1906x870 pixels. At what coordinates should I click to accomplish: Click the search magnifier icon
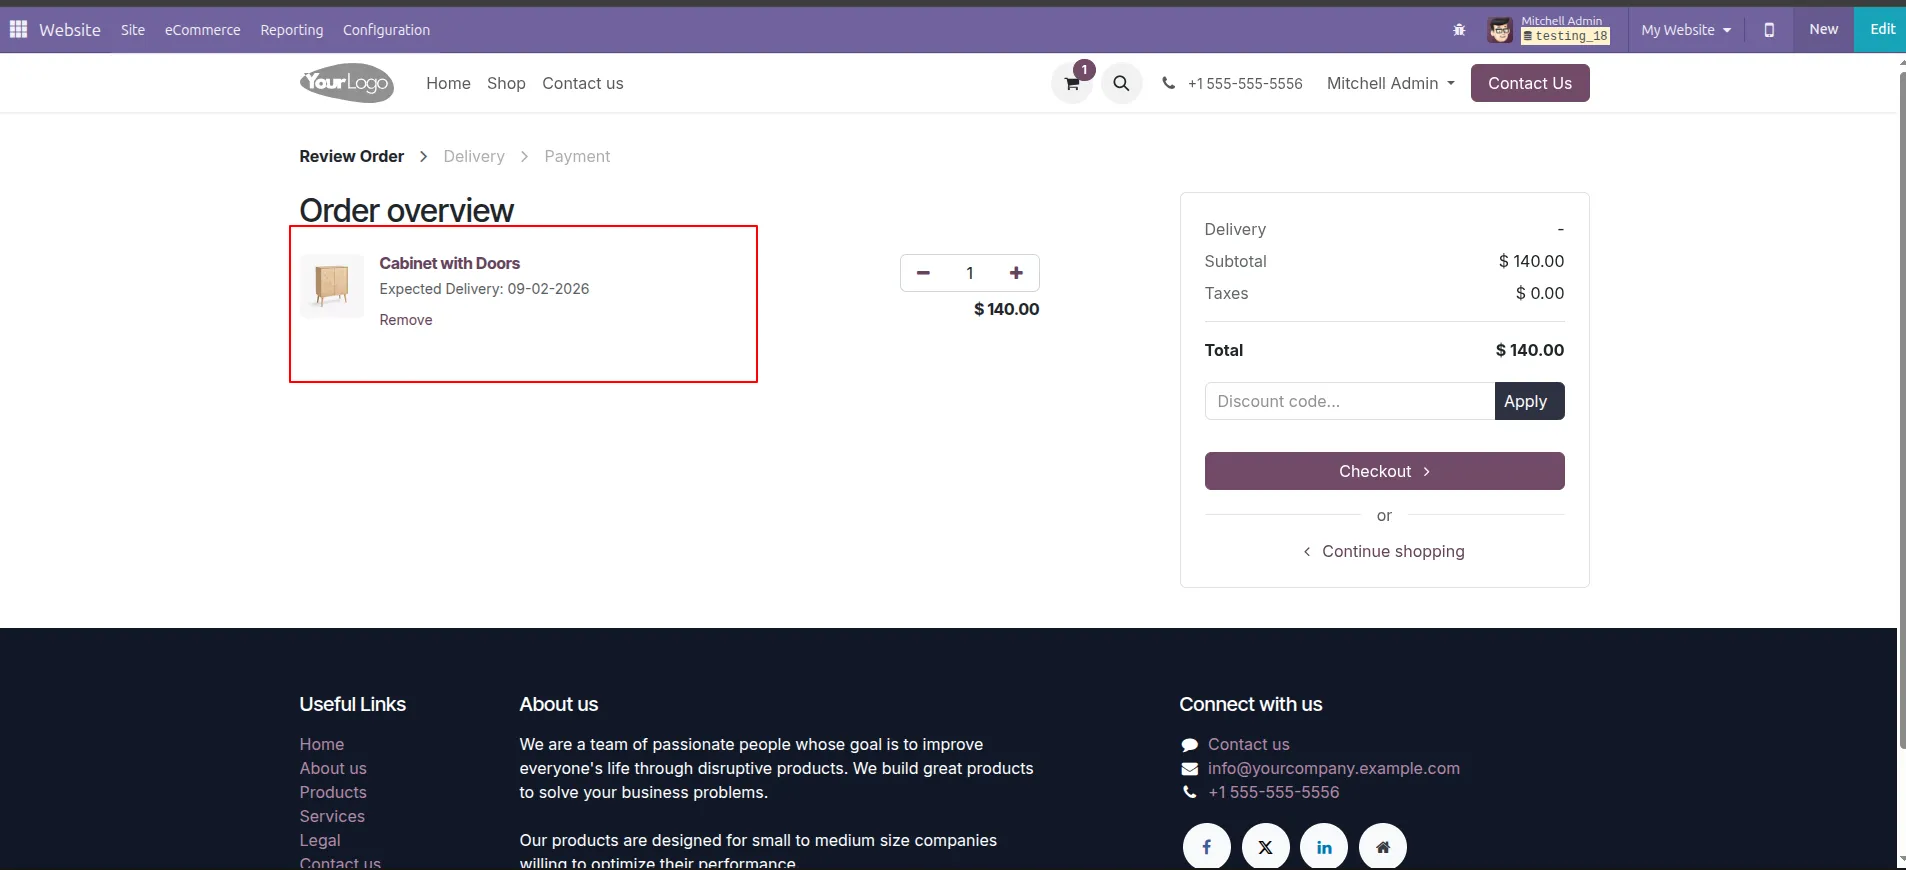(x=1121, y=84)
